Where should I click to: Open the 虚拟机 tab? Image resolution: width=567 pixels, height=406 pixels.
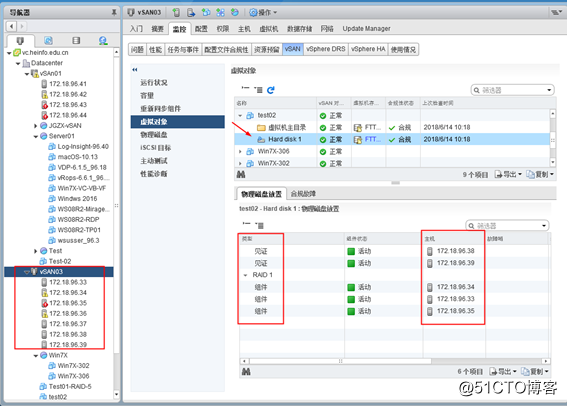(x=269, y=29)
